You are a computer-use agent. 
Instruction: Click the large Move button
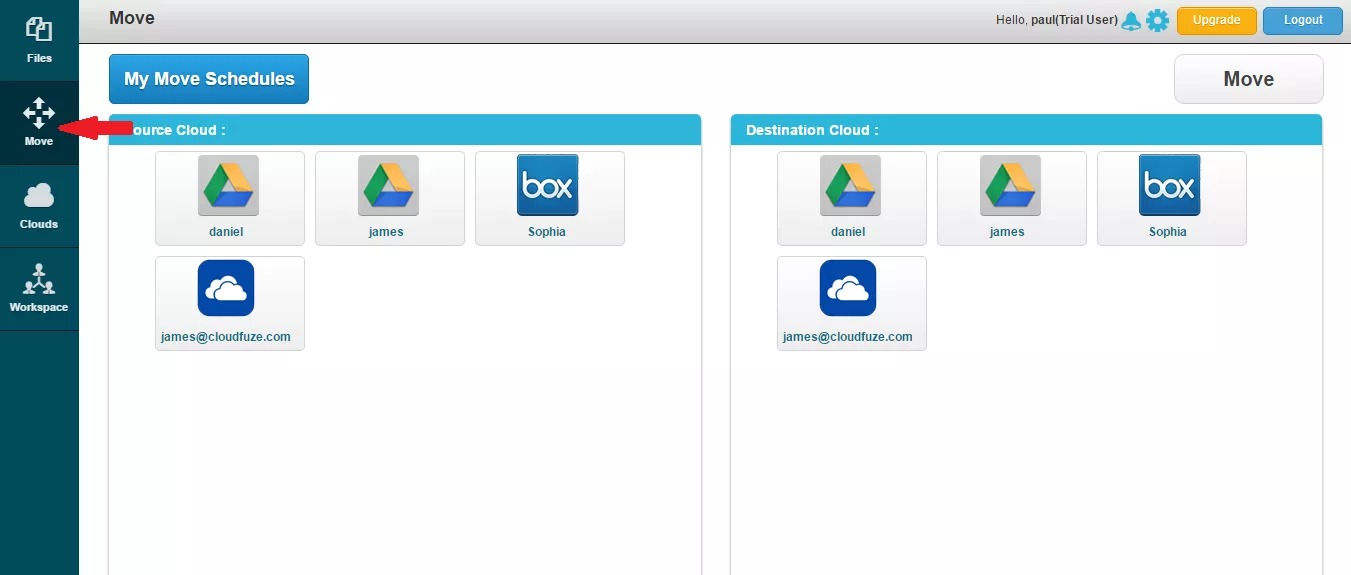(1248, 79)
